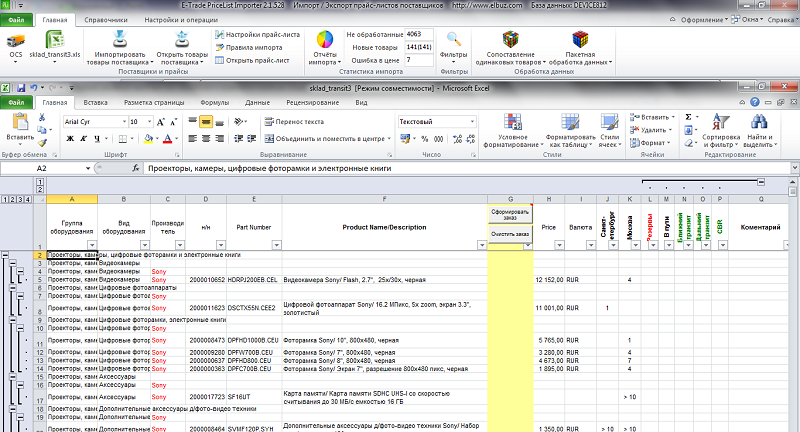800x432 pixels.
Task: Open Excel Разметка страницы tab
Action: coord(154,103)
